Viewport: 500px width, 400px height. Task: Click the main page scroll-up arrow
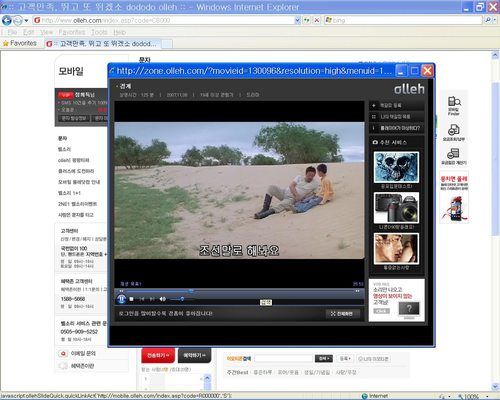click(495, 55)
